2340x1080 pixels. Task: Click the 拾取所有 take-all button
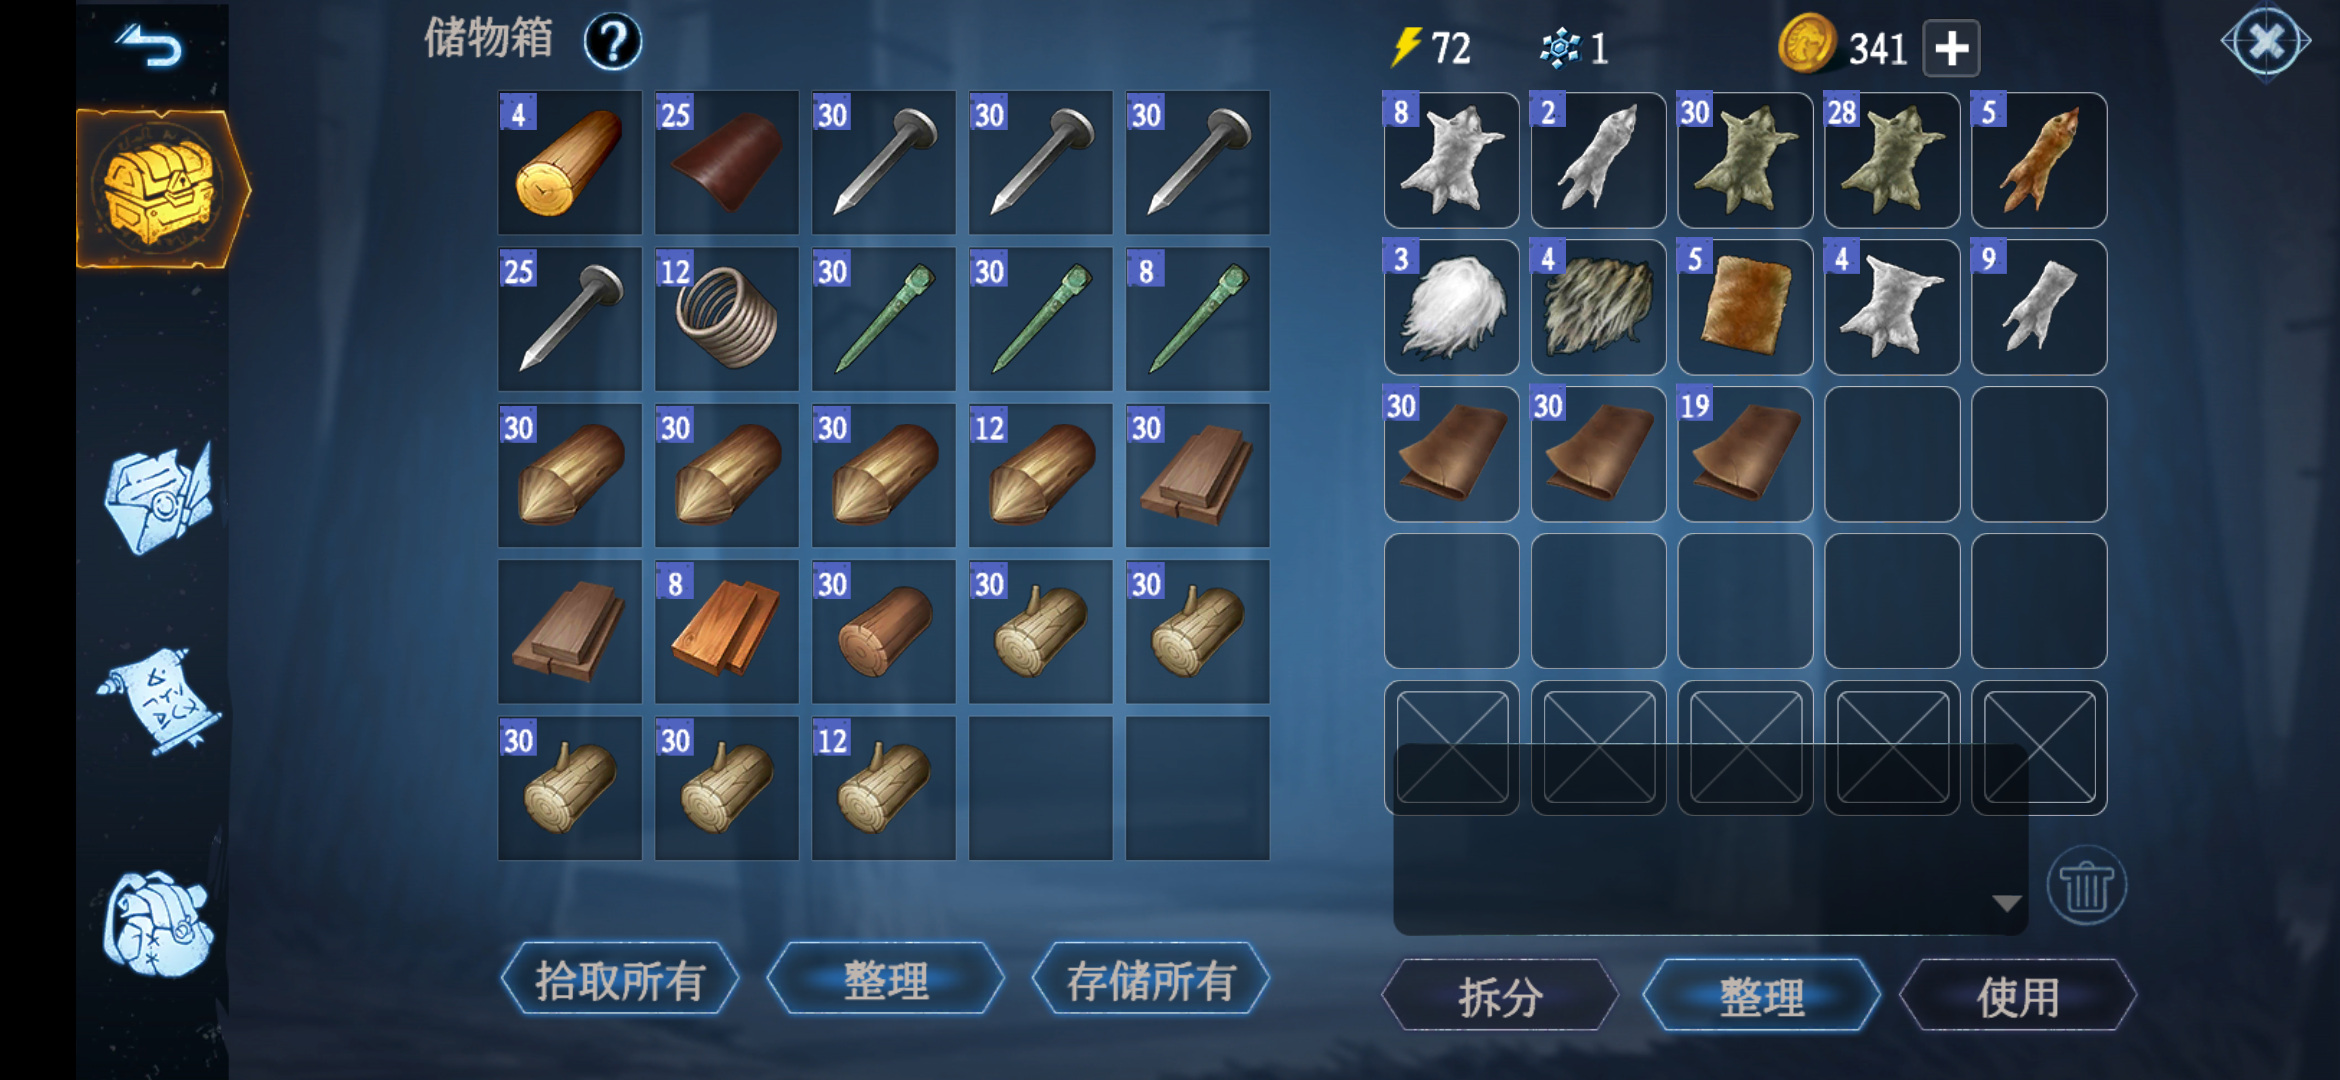pos(620,980)
